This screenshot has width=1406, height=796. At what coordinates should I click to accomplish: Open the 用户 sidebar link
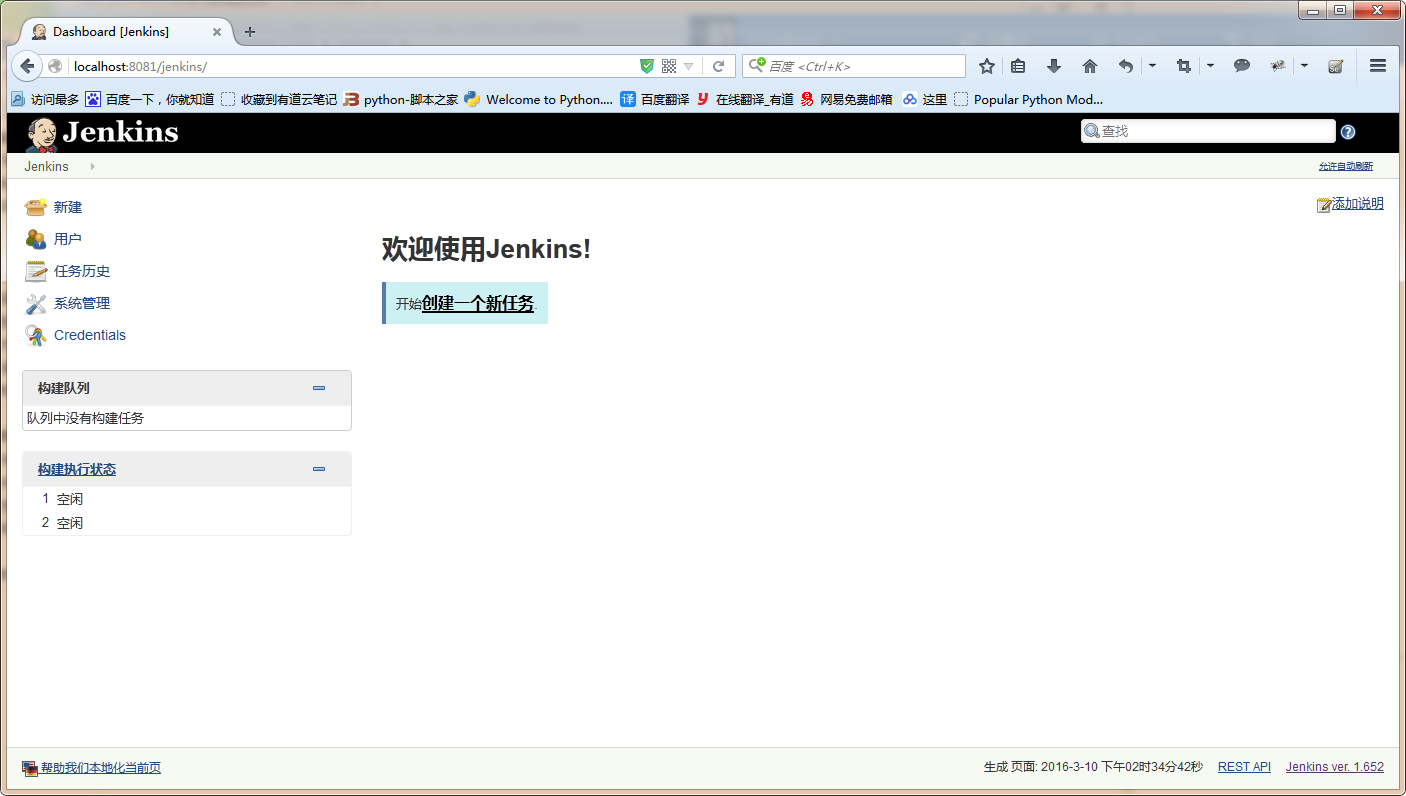(x=68, y=239)
